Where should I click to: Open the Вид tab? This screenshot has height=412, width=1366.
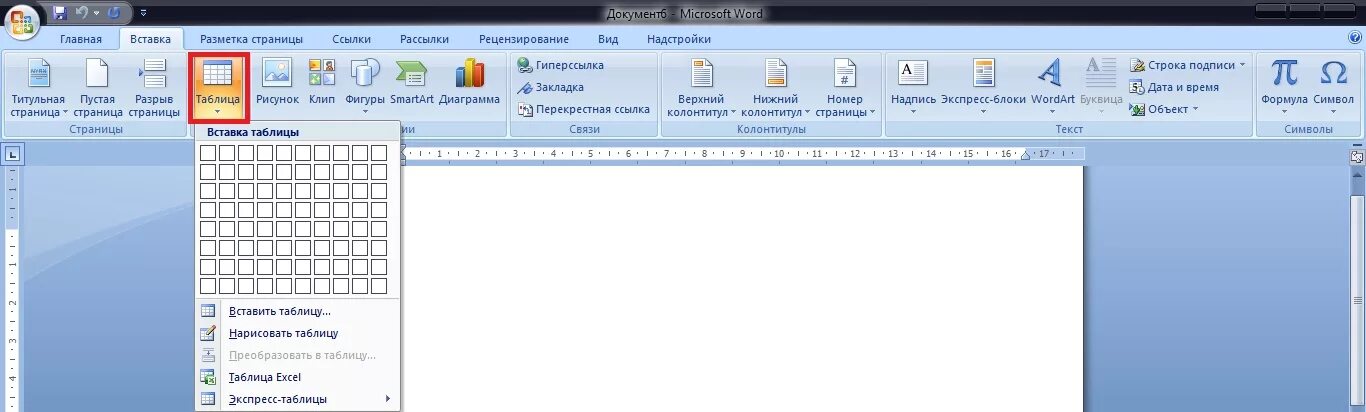[608, 39]
